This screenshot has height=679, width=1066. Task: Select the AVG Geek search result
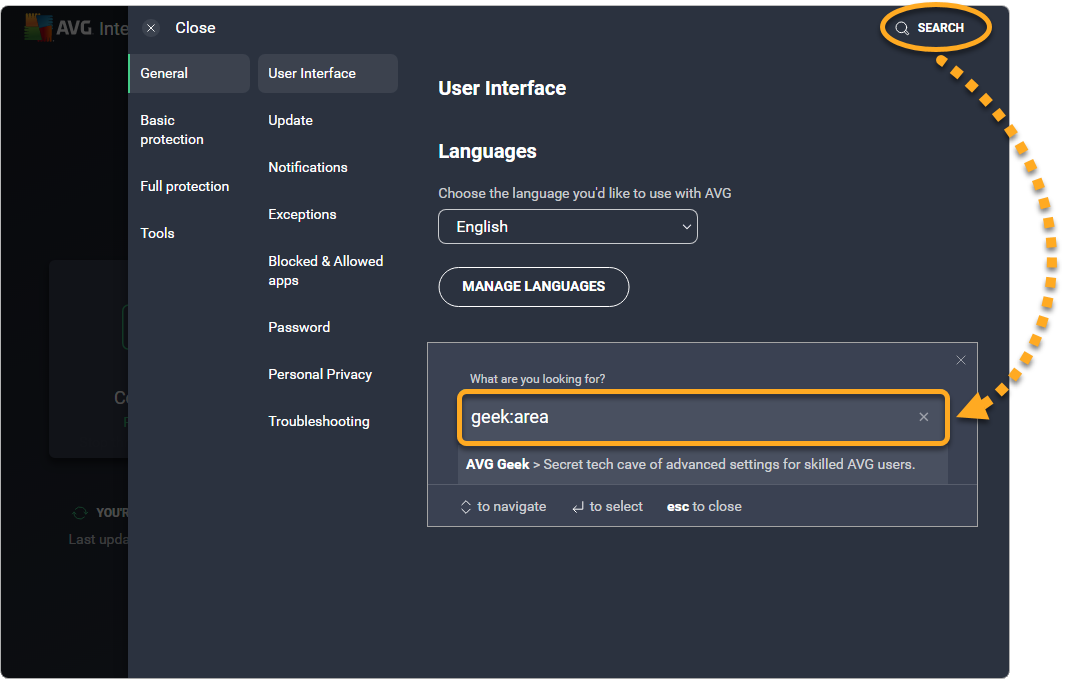click(690, 464)
